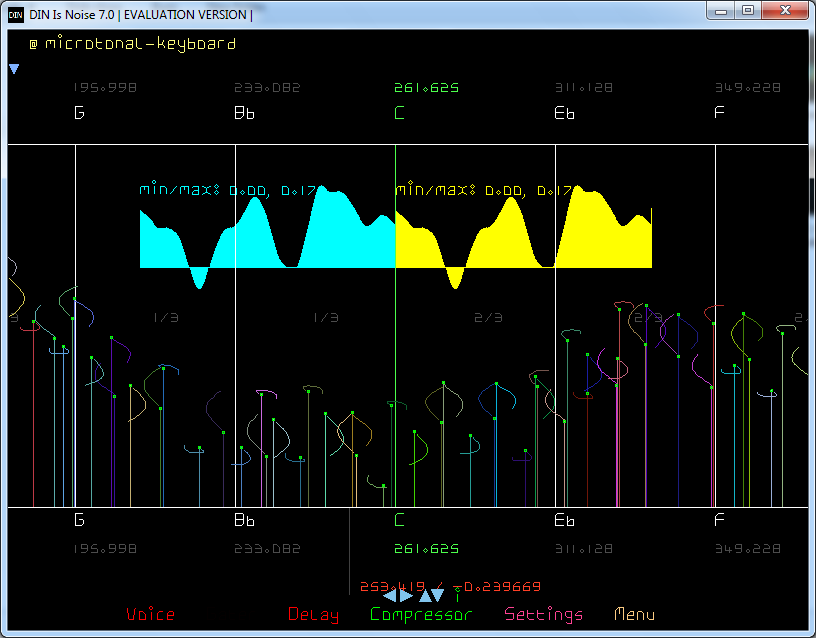Click the green C note label in upper row

pos(399,113)
